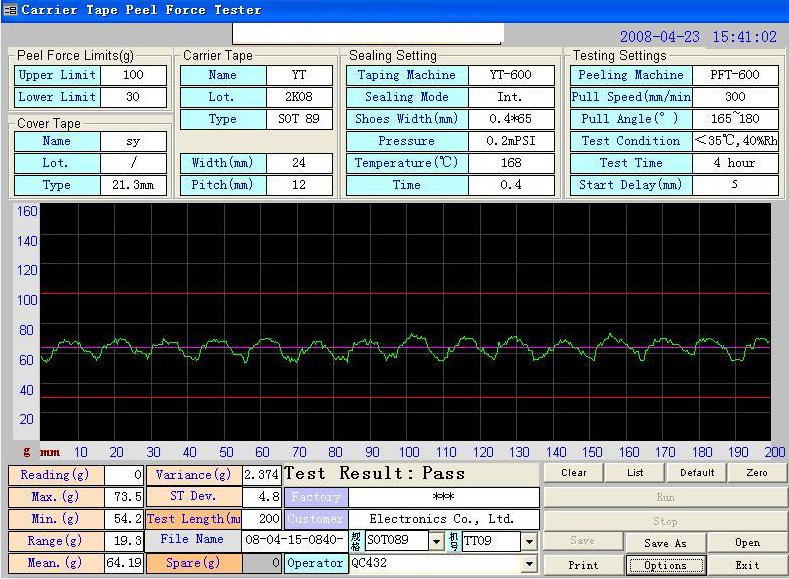
Task: Click the Factory field showing ***
Action: (443, 497)
